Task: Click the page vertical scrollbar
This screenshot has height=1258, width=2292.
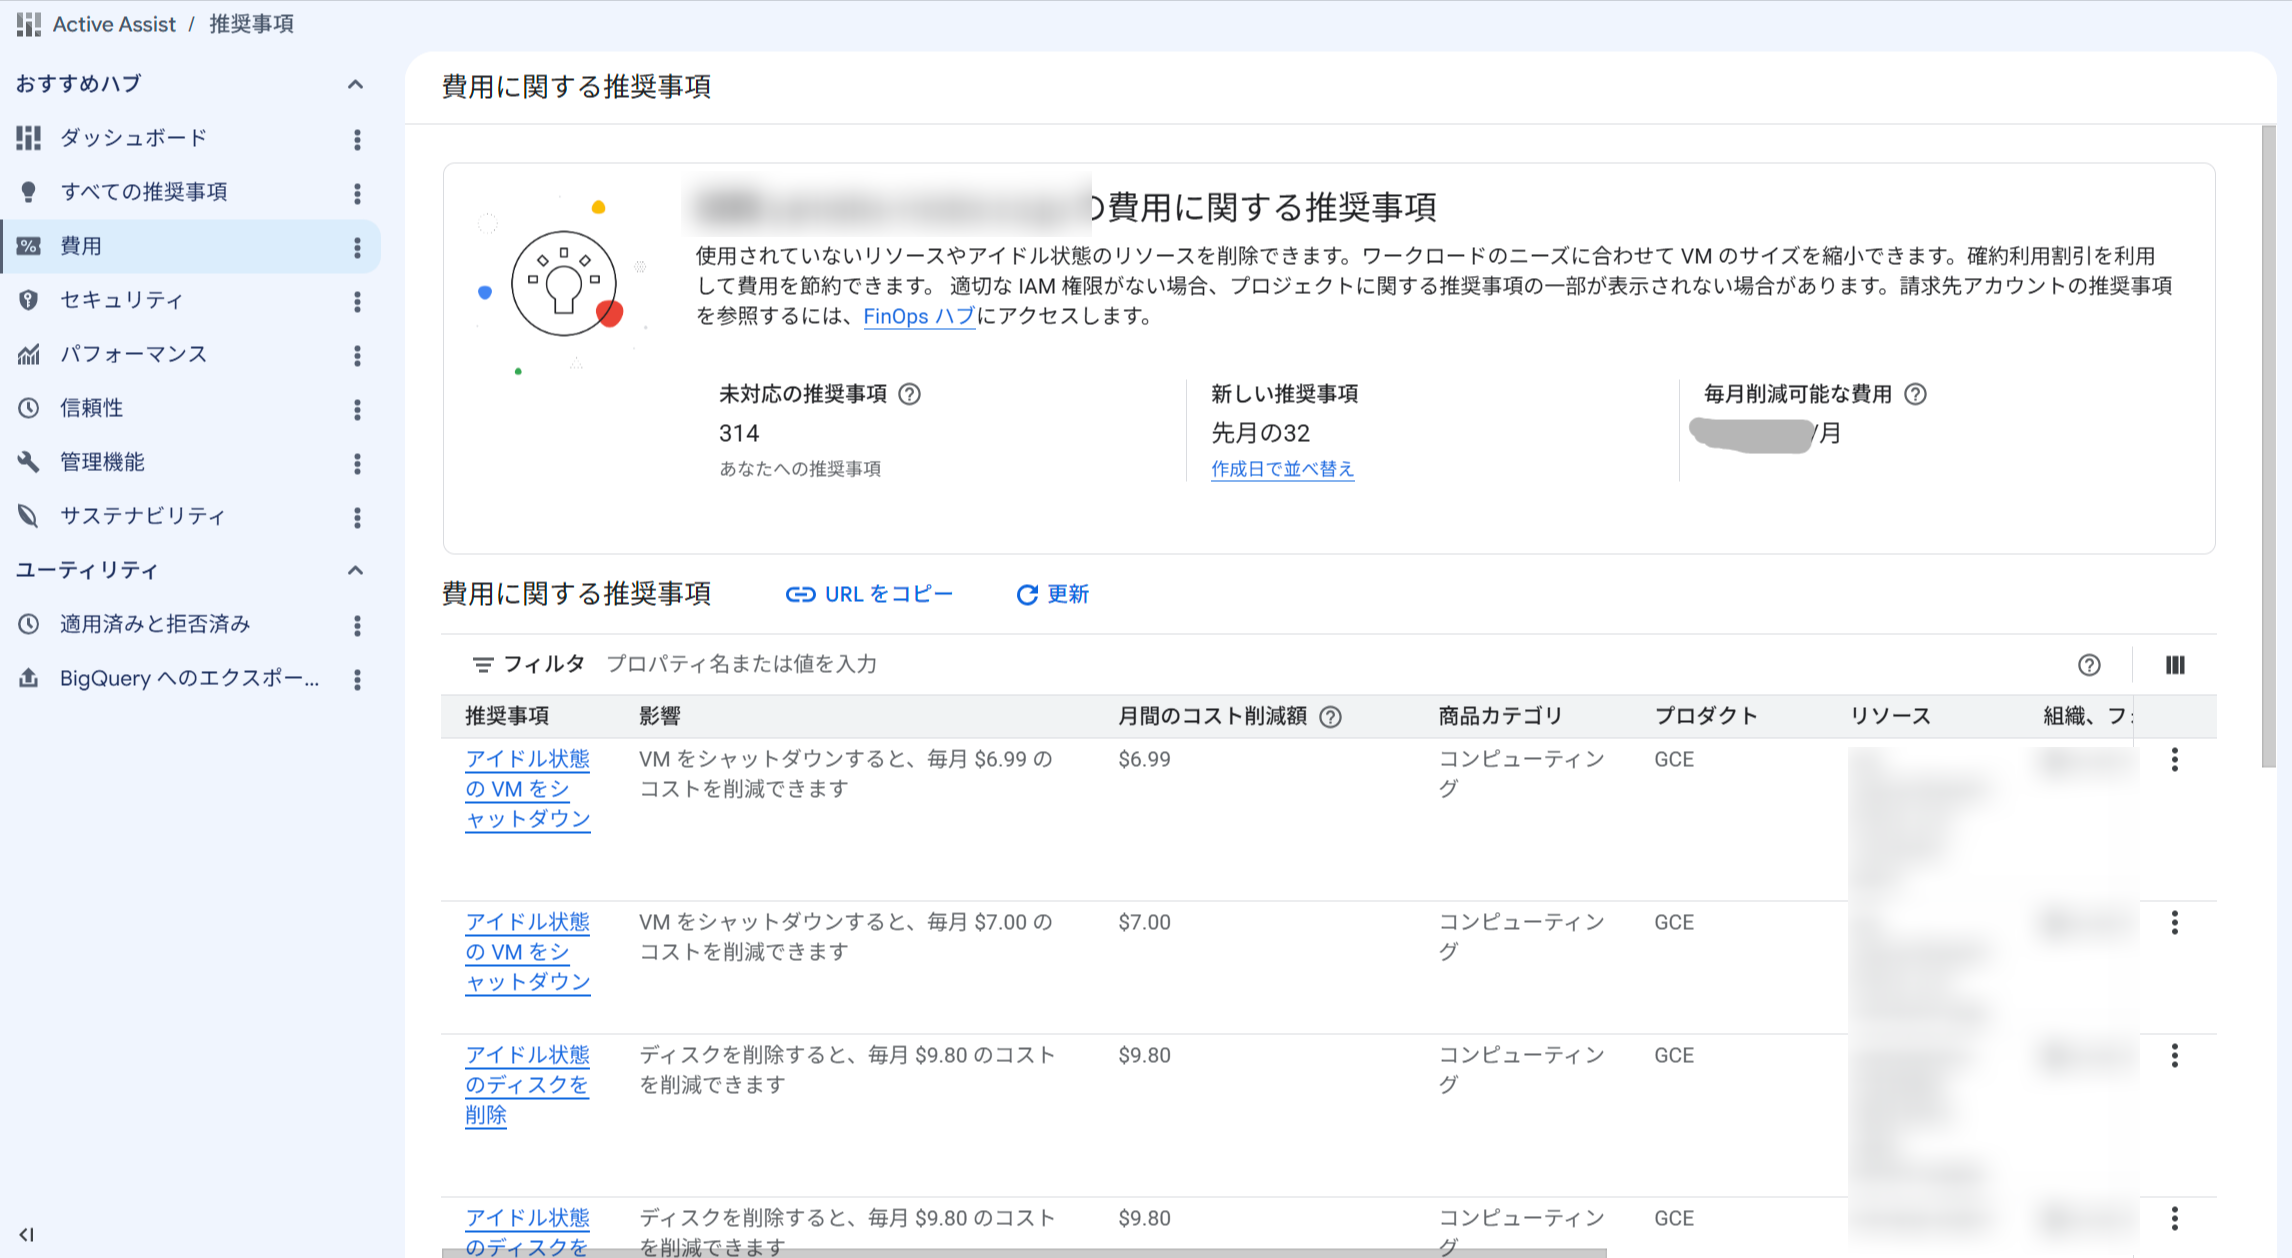Action: click(2269, 446)
